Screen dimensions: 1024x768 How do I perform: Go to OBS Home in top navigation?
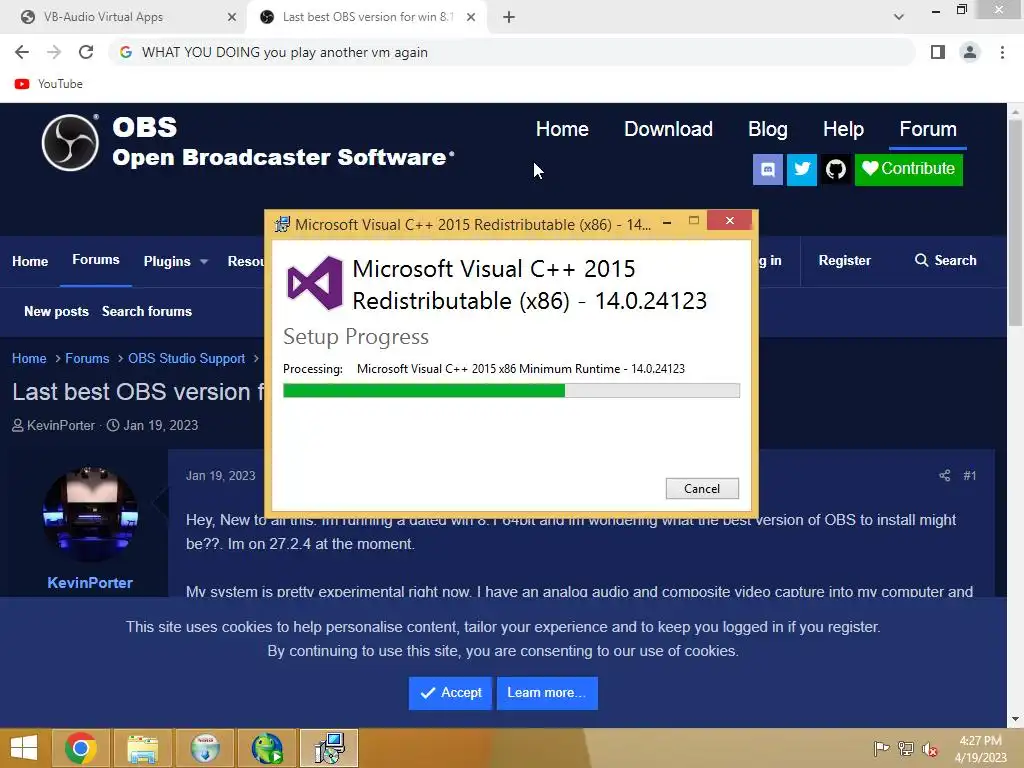click(562, 129)
